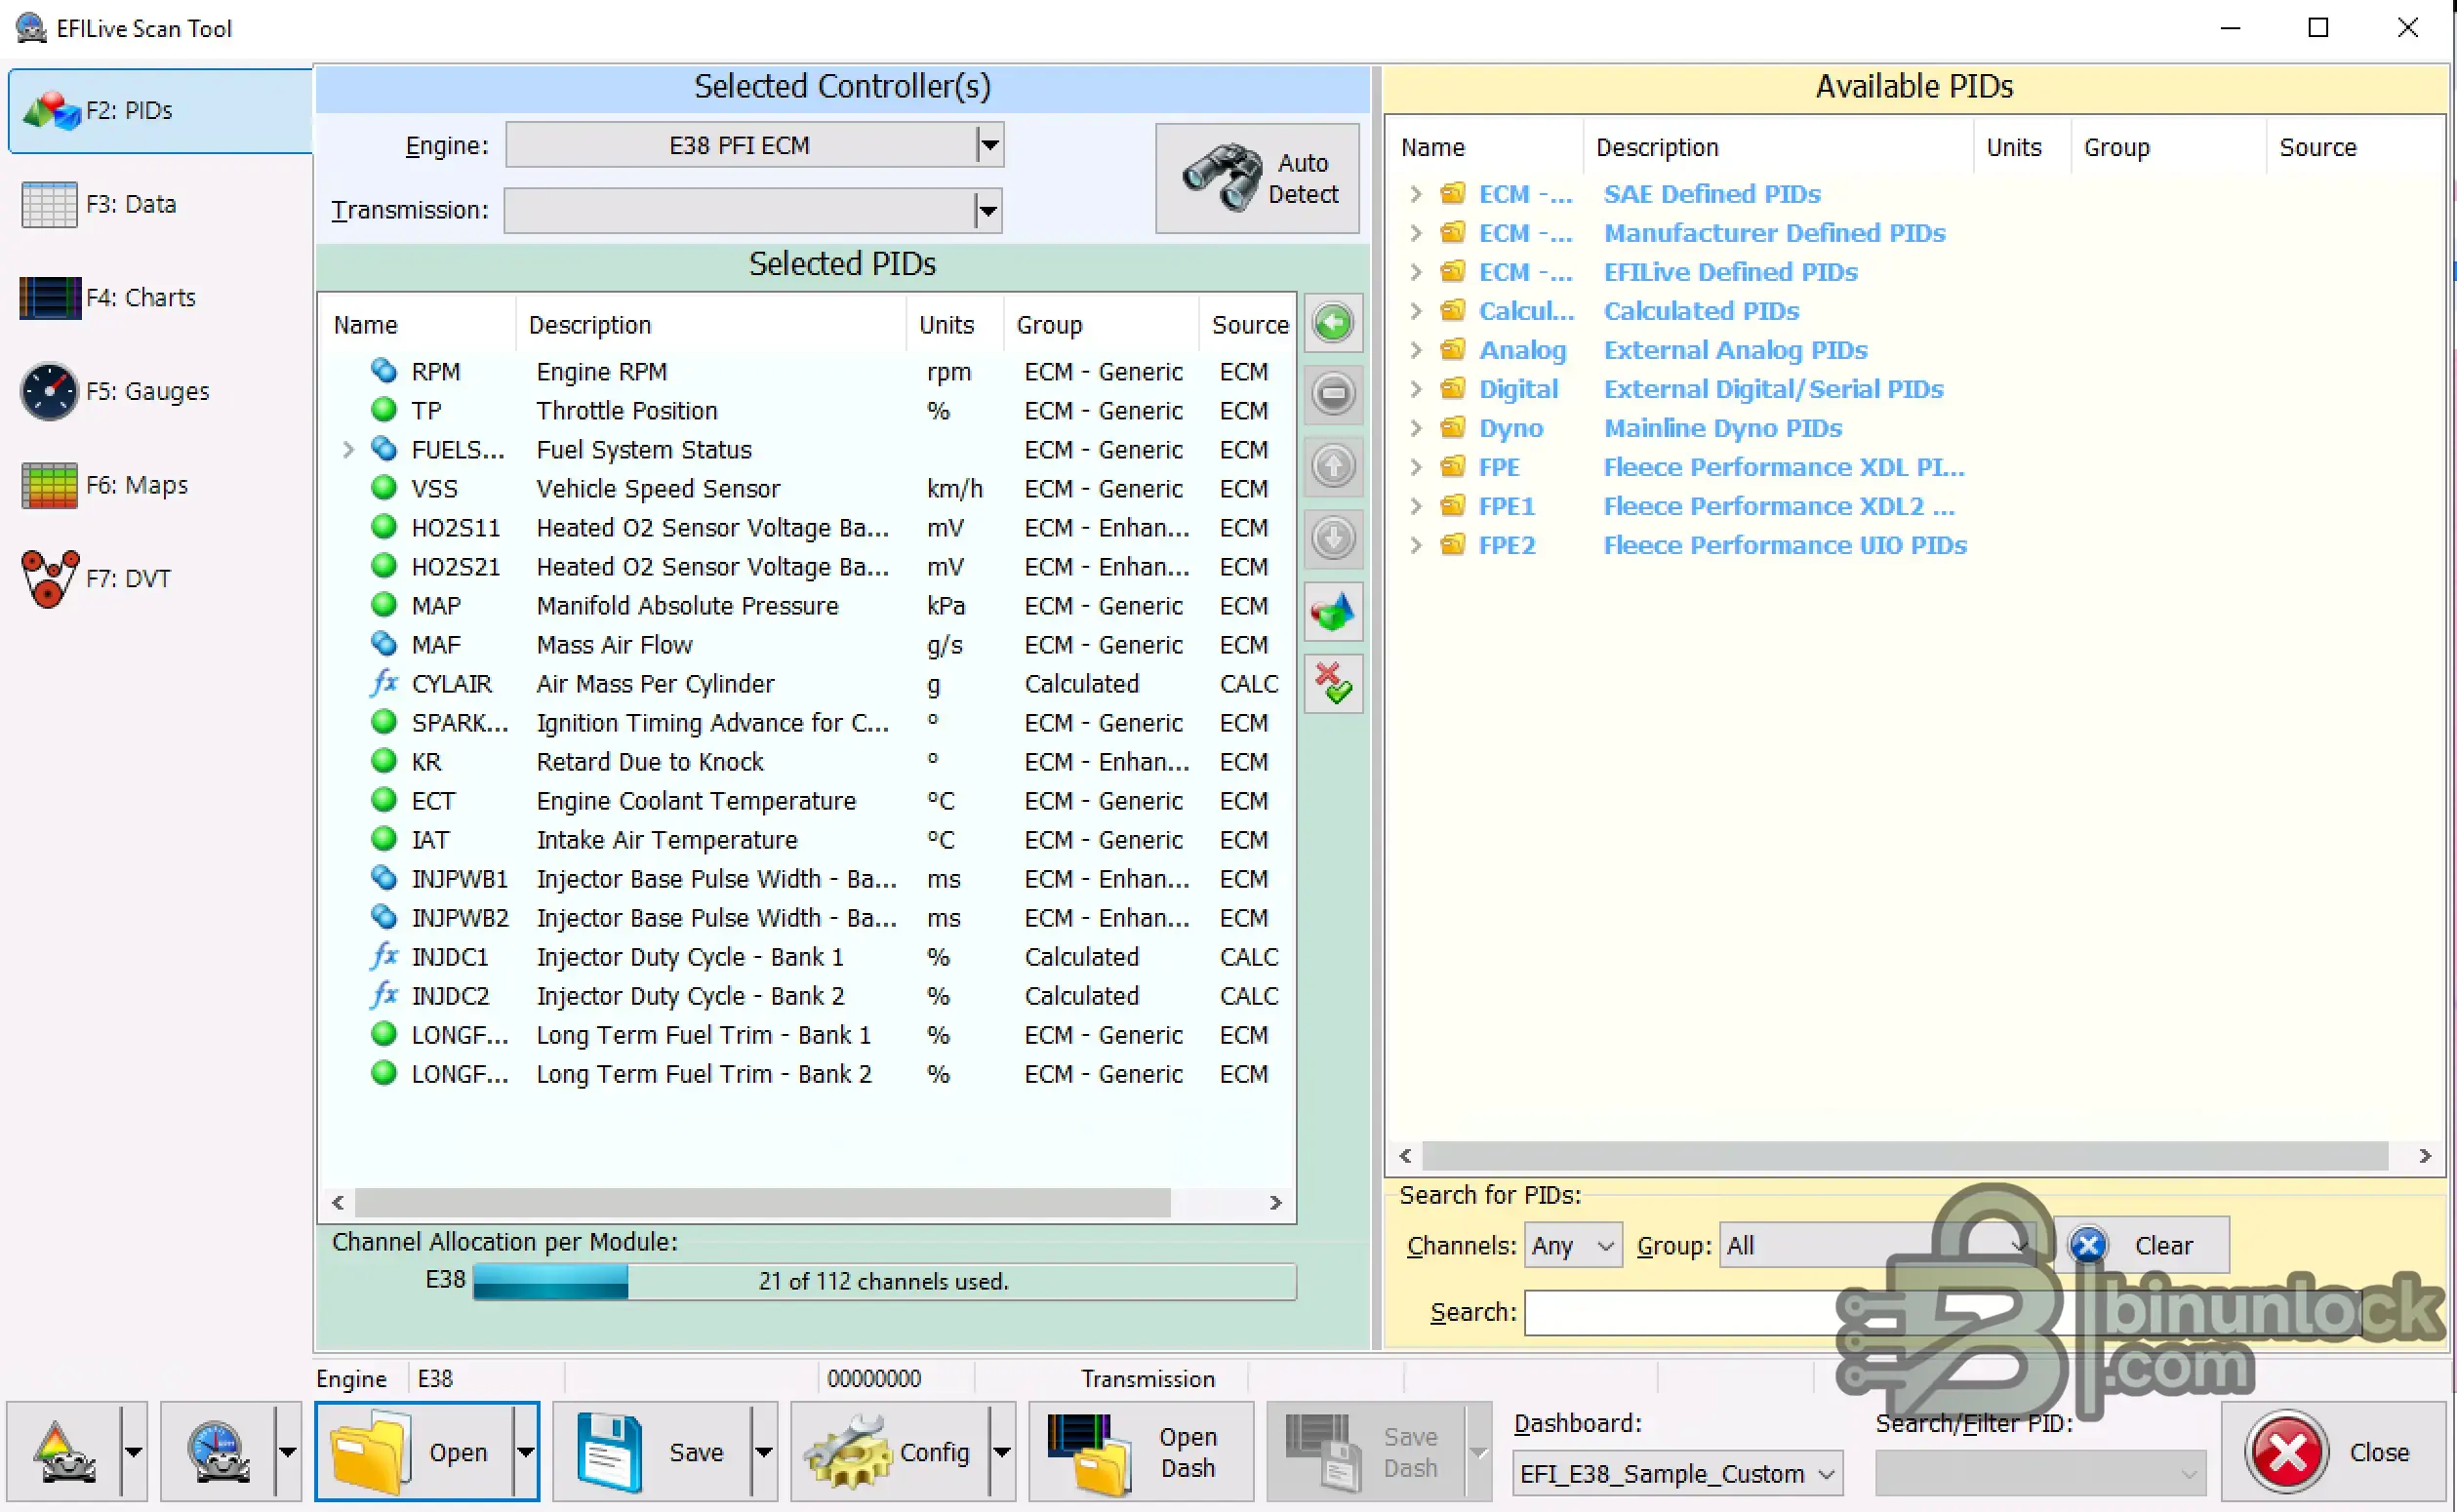Open the Save button dropdown arrow

(x=764, y=1452)
